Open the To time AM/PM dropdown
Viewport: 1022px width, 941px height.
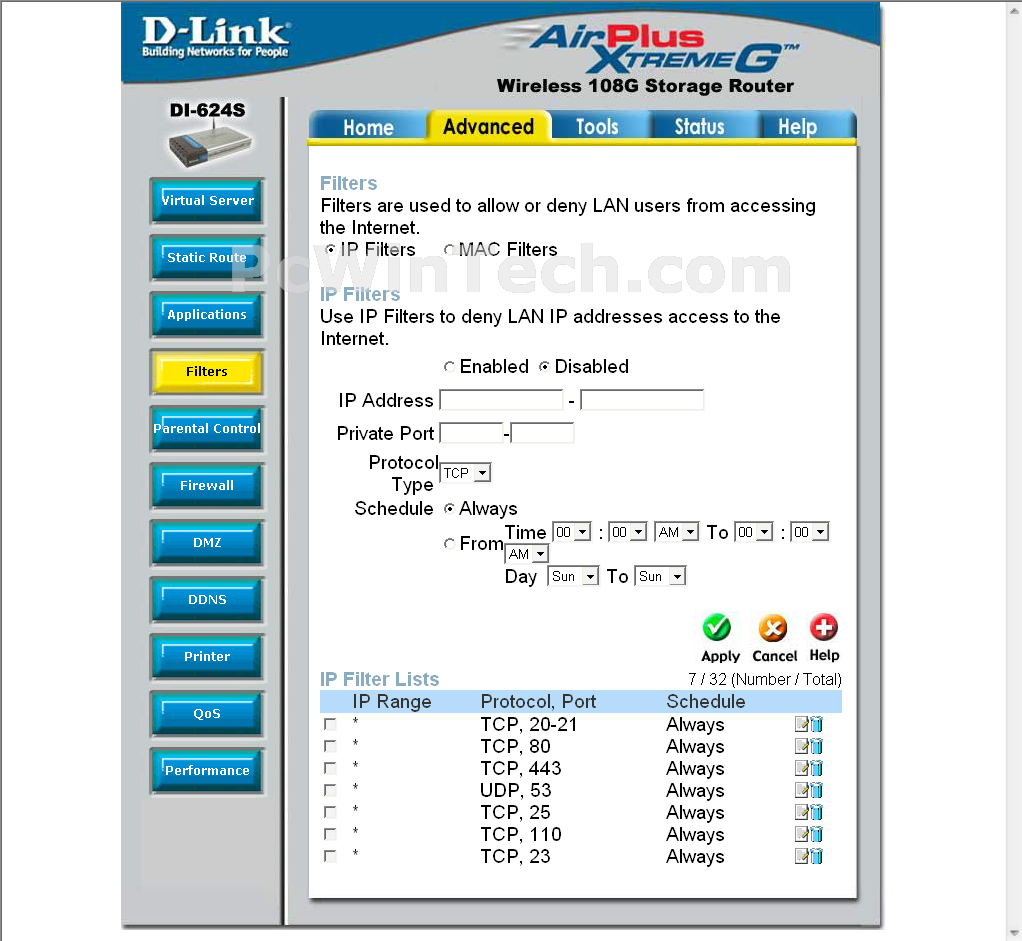coord(527,554)
